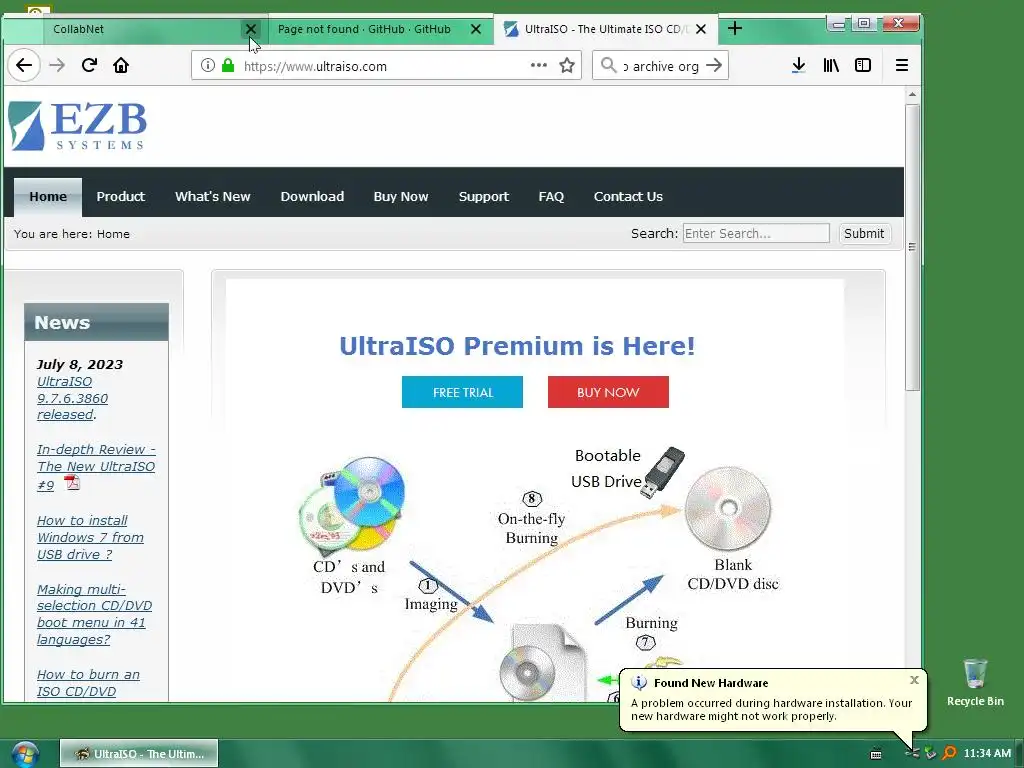Focus the Enter Search site field
Viewport: 1024px width, 768px height.
click(756, 234)
